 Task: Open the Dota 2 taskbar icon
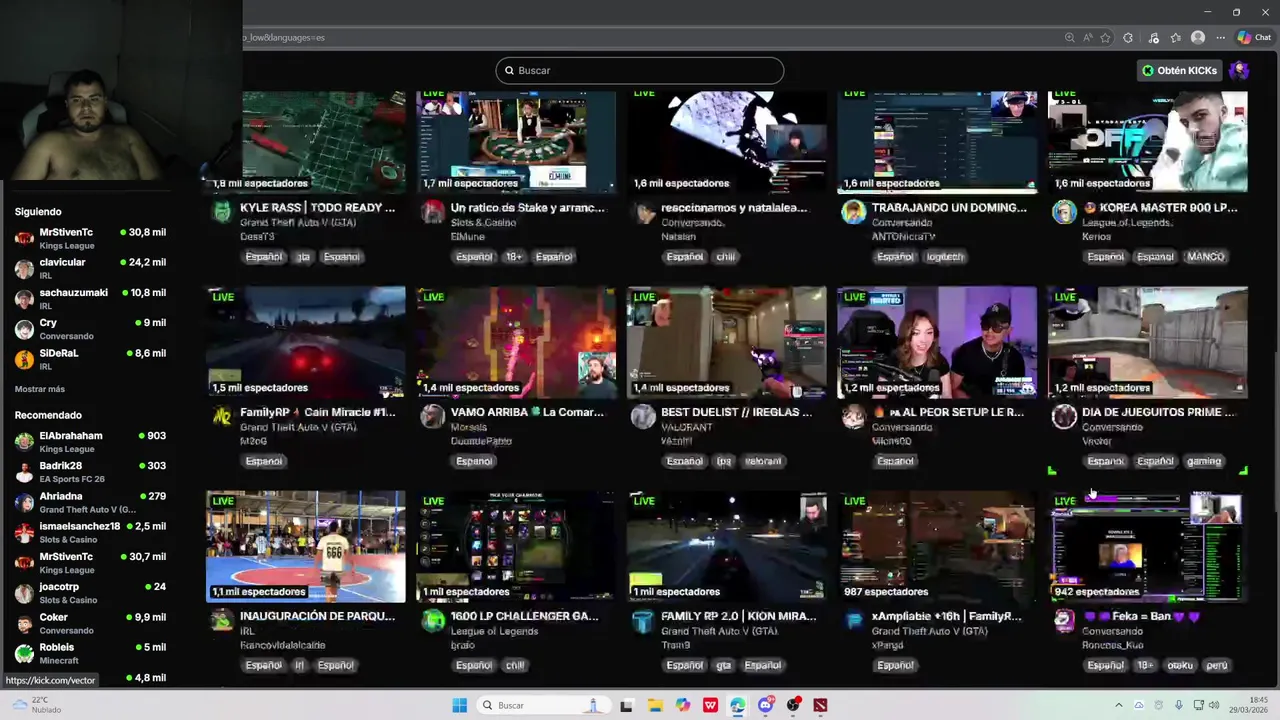[x=820, y=705]
